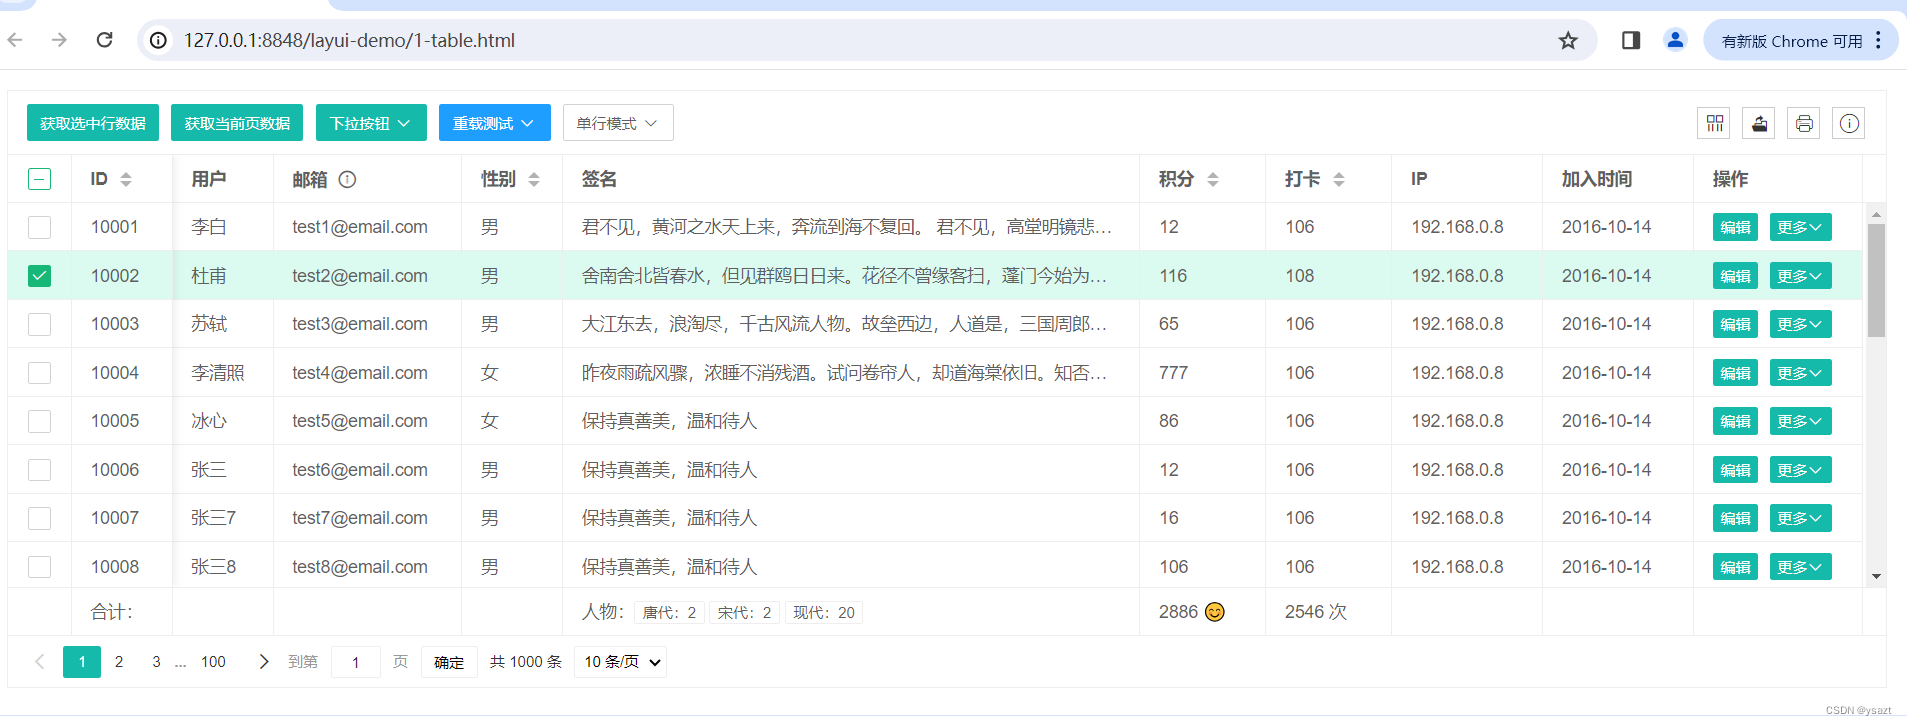Click the browser address bar URL
Screen dimensions: 1907x725
pyautogui.click(x=349, y=40)
